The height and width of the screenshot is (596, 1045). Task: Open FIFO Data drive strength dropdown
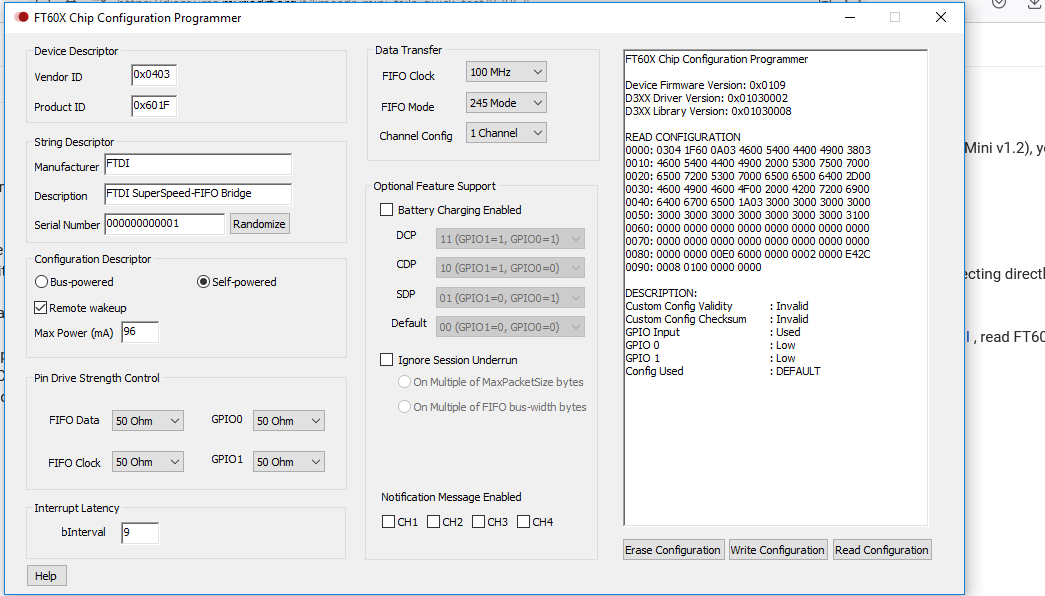click(x=147, y=421)
